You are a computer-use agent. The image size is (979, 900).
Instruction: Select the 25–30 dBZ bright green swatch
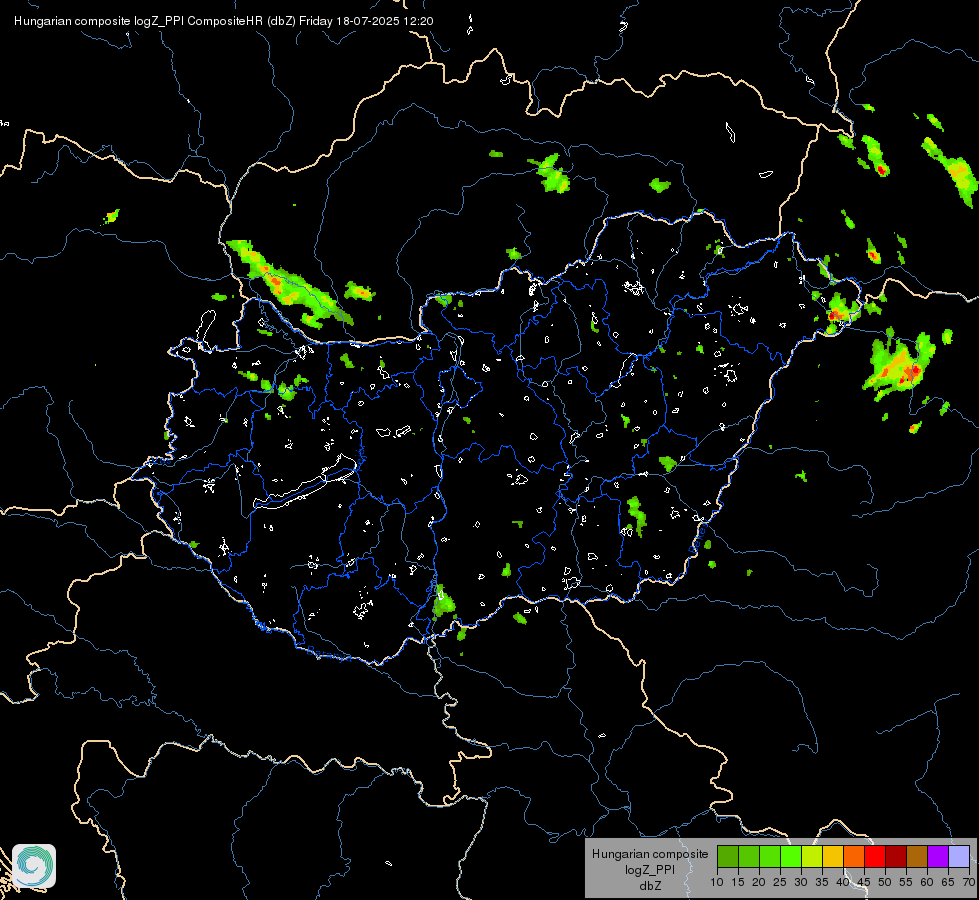[791, 856]
